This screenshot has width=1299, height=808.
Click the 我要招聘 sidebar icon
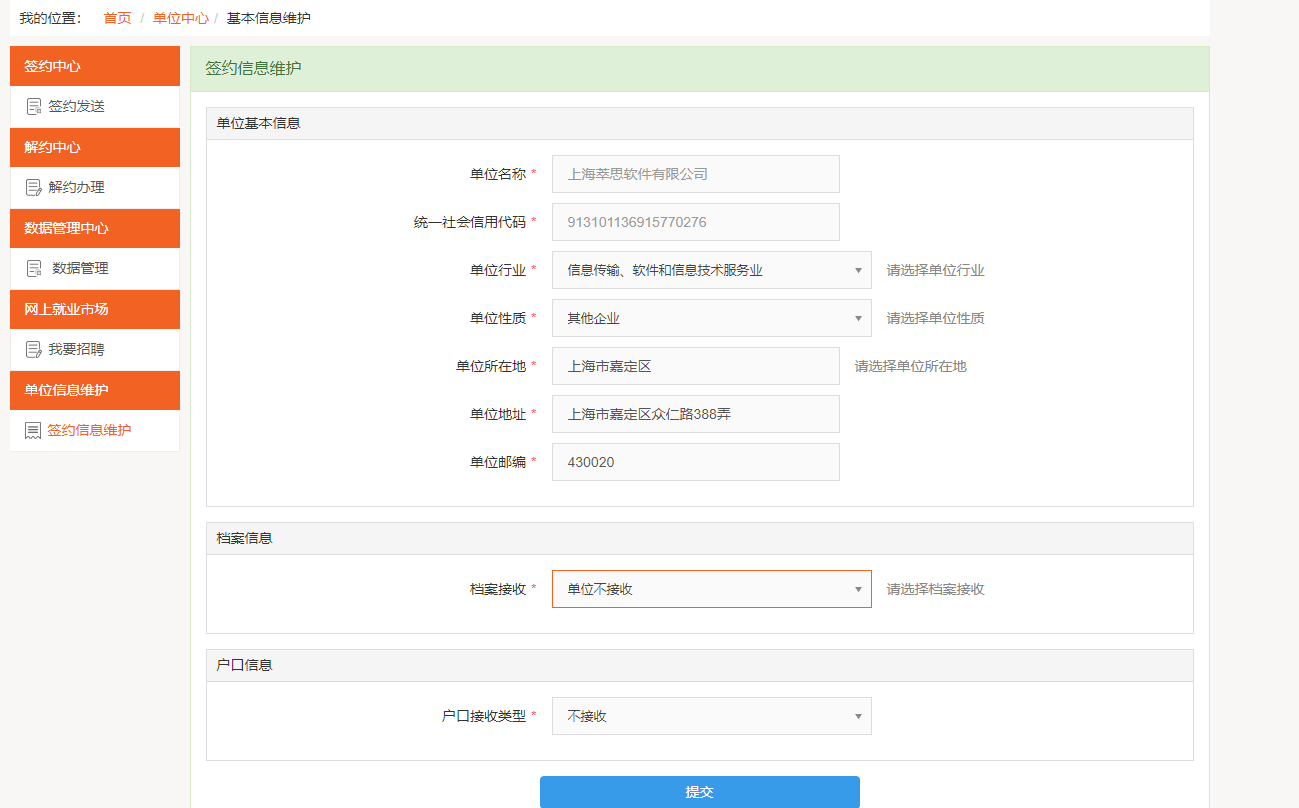(34, 349)
